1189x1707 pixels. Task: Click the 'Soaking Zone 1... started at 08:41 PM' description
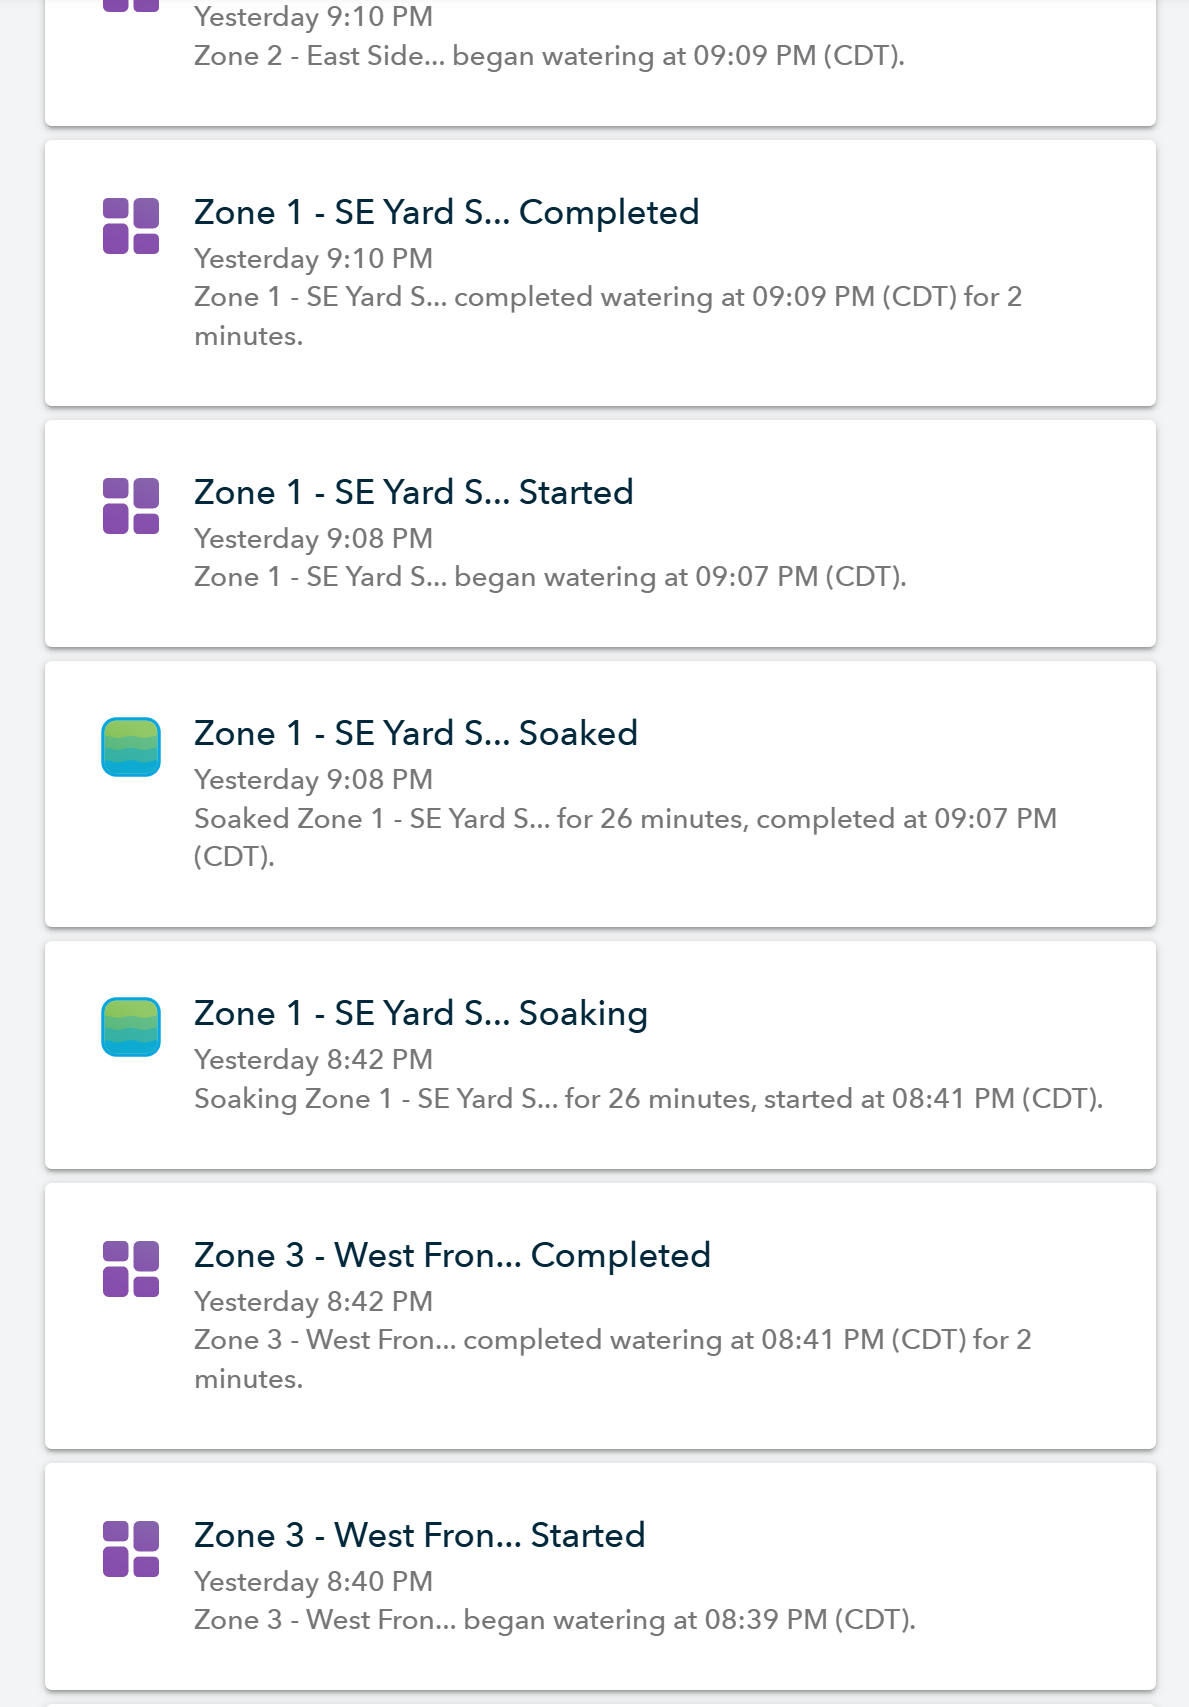[x=649, y=1099]
